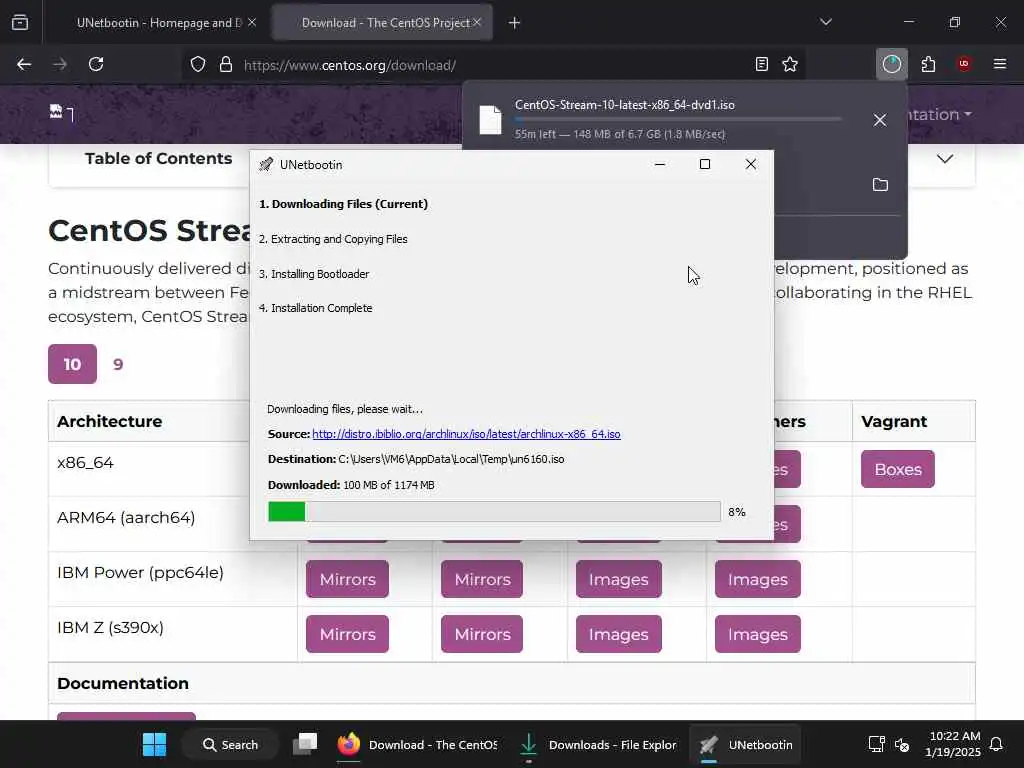Click last Images button in IBM Z row
This screenshot has width=1024, height=768.
tap(758, 633)
